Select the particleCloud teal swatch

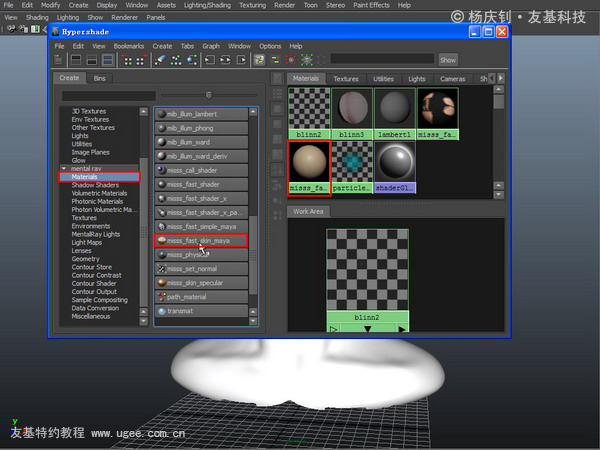(x=352, y=166)
